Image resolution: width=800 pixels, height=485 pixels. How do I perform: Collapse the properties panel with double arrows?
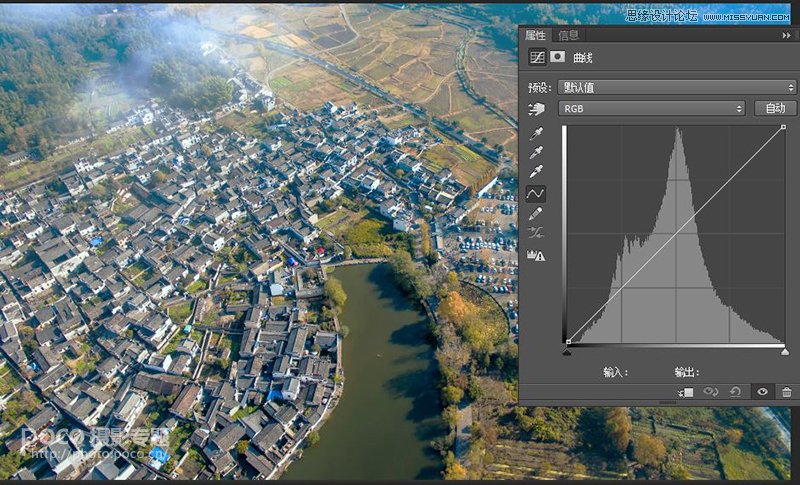click(786, 35)
